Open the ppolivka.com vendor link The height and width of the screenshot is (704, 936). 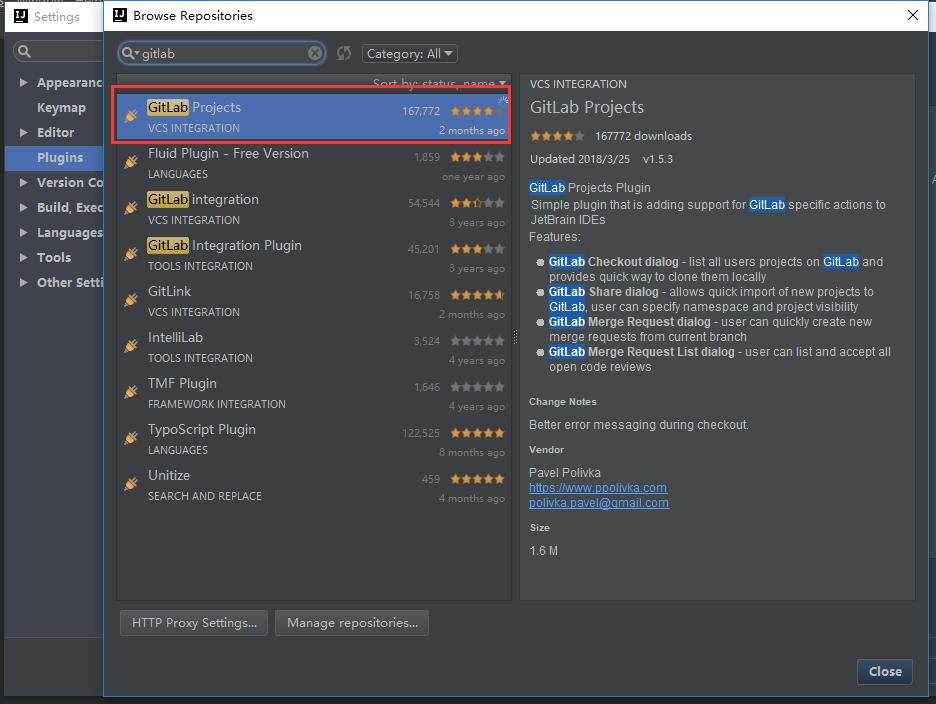(598, 488)
